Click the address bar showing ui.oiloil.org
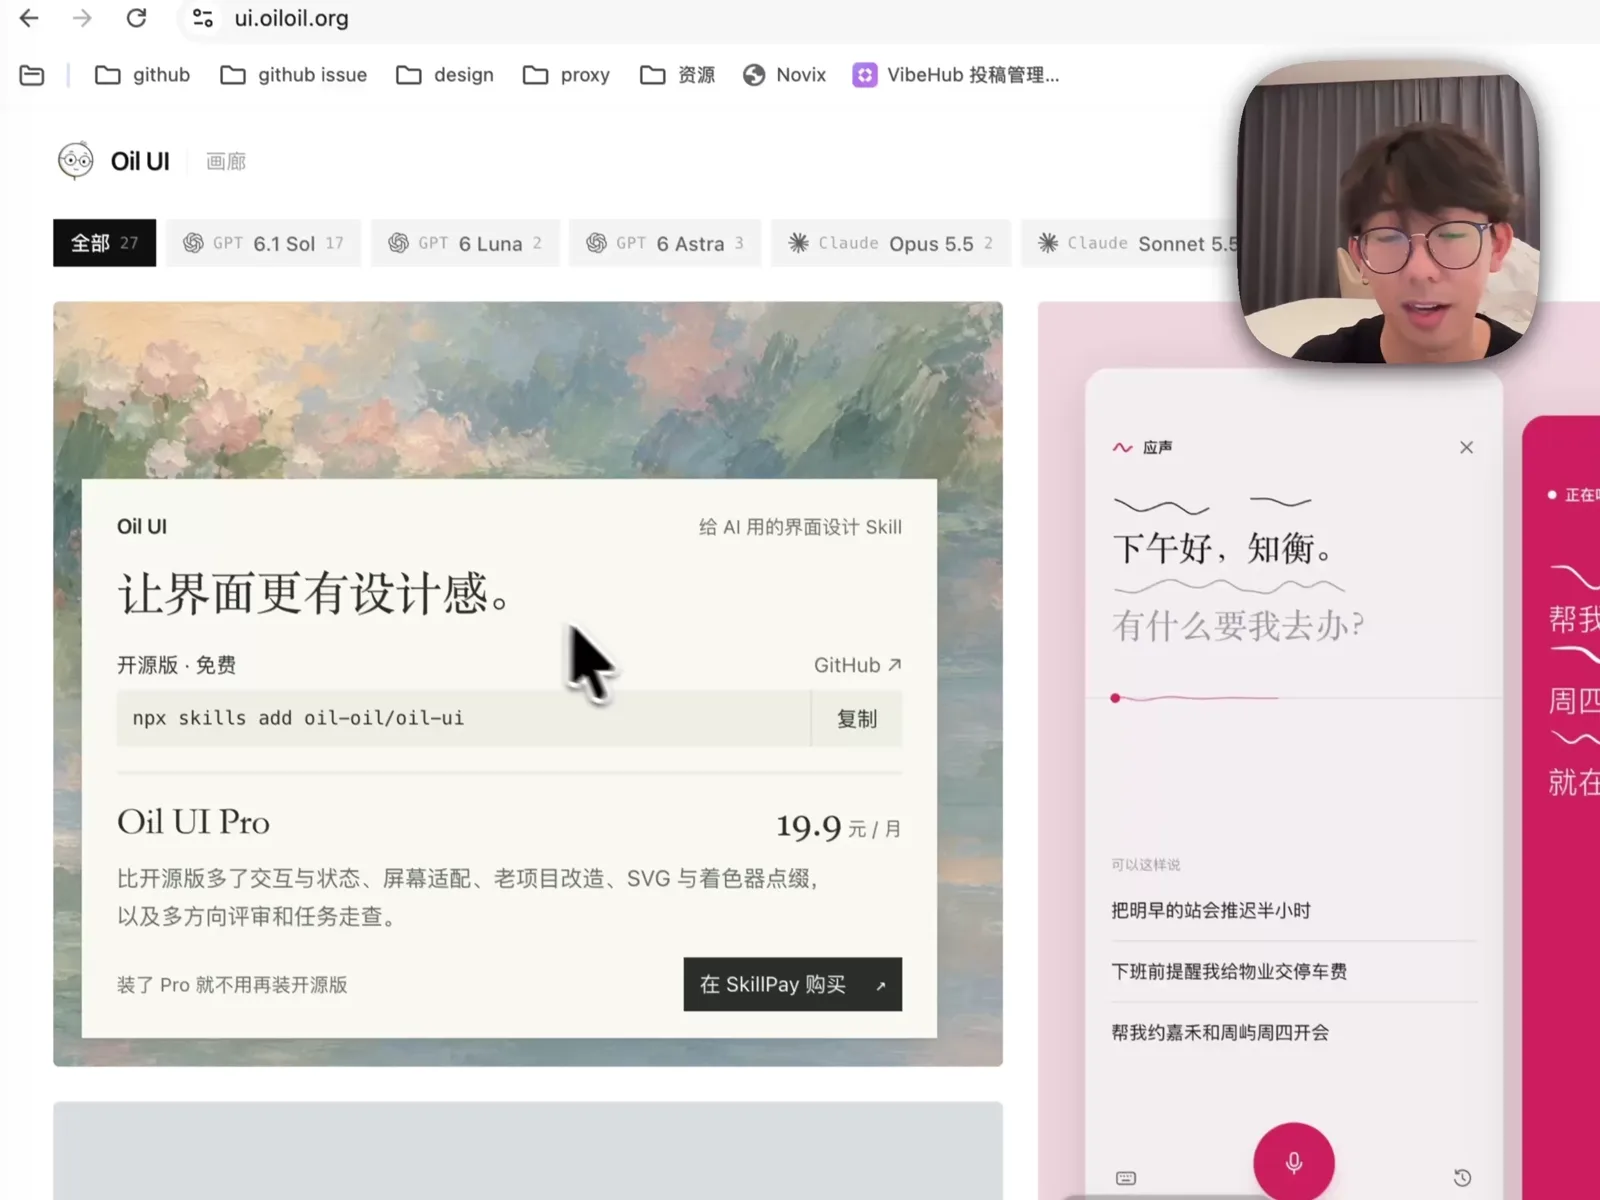This screenshot has width=1600, height=1200. pyautogui.click(x=291, y=18)
